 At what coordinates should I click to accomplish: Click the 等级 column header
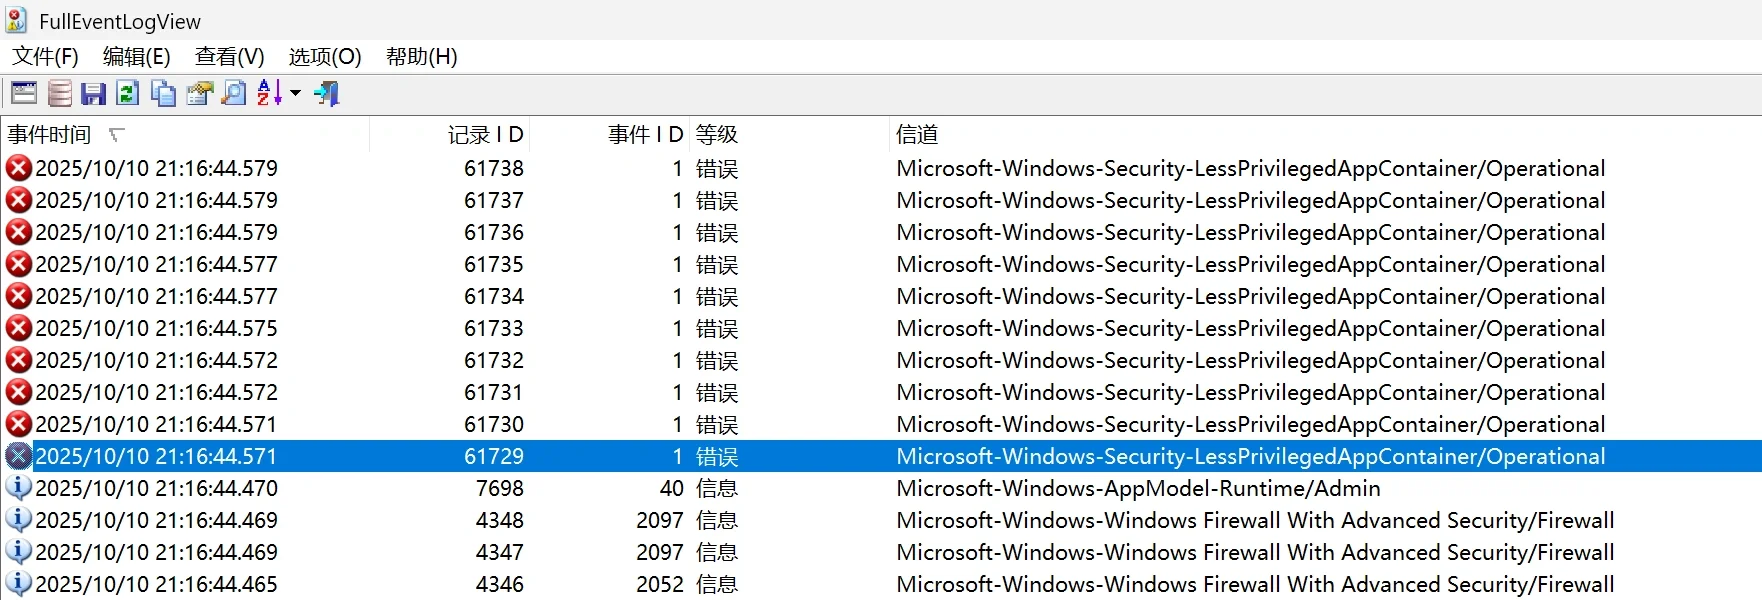click(x=717, y=135)
